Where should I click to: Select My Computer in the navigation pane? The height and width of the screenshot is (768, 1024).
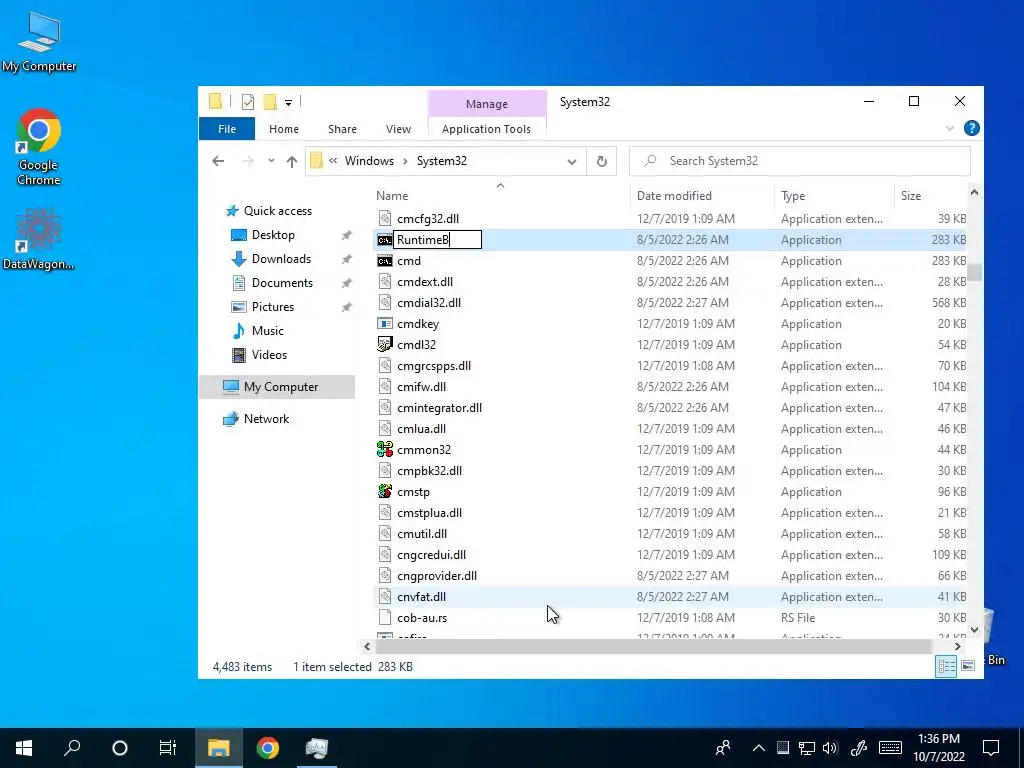281,387
